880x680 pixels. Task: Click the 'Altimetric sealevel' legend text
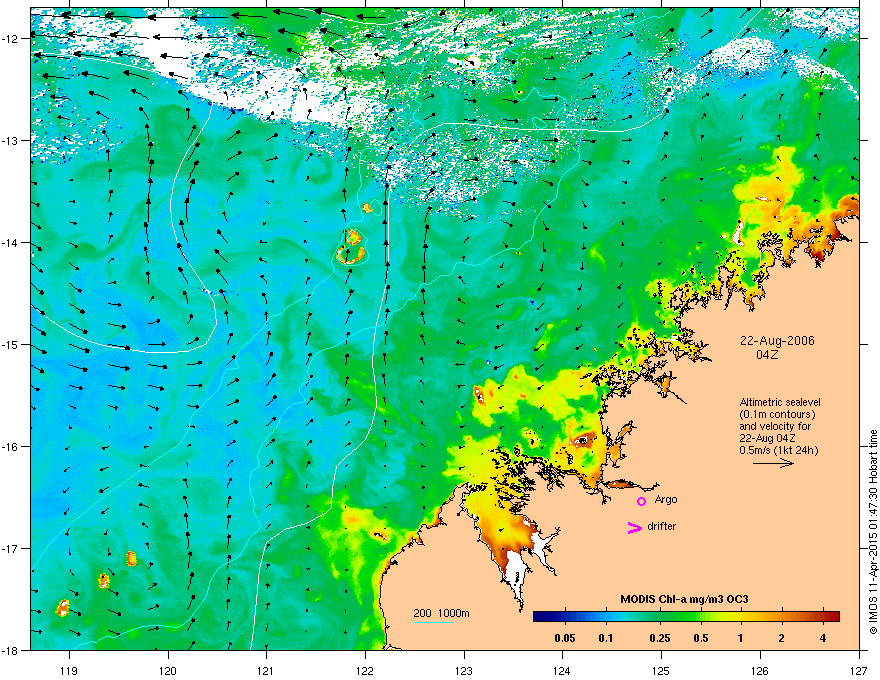coord(780,402)
